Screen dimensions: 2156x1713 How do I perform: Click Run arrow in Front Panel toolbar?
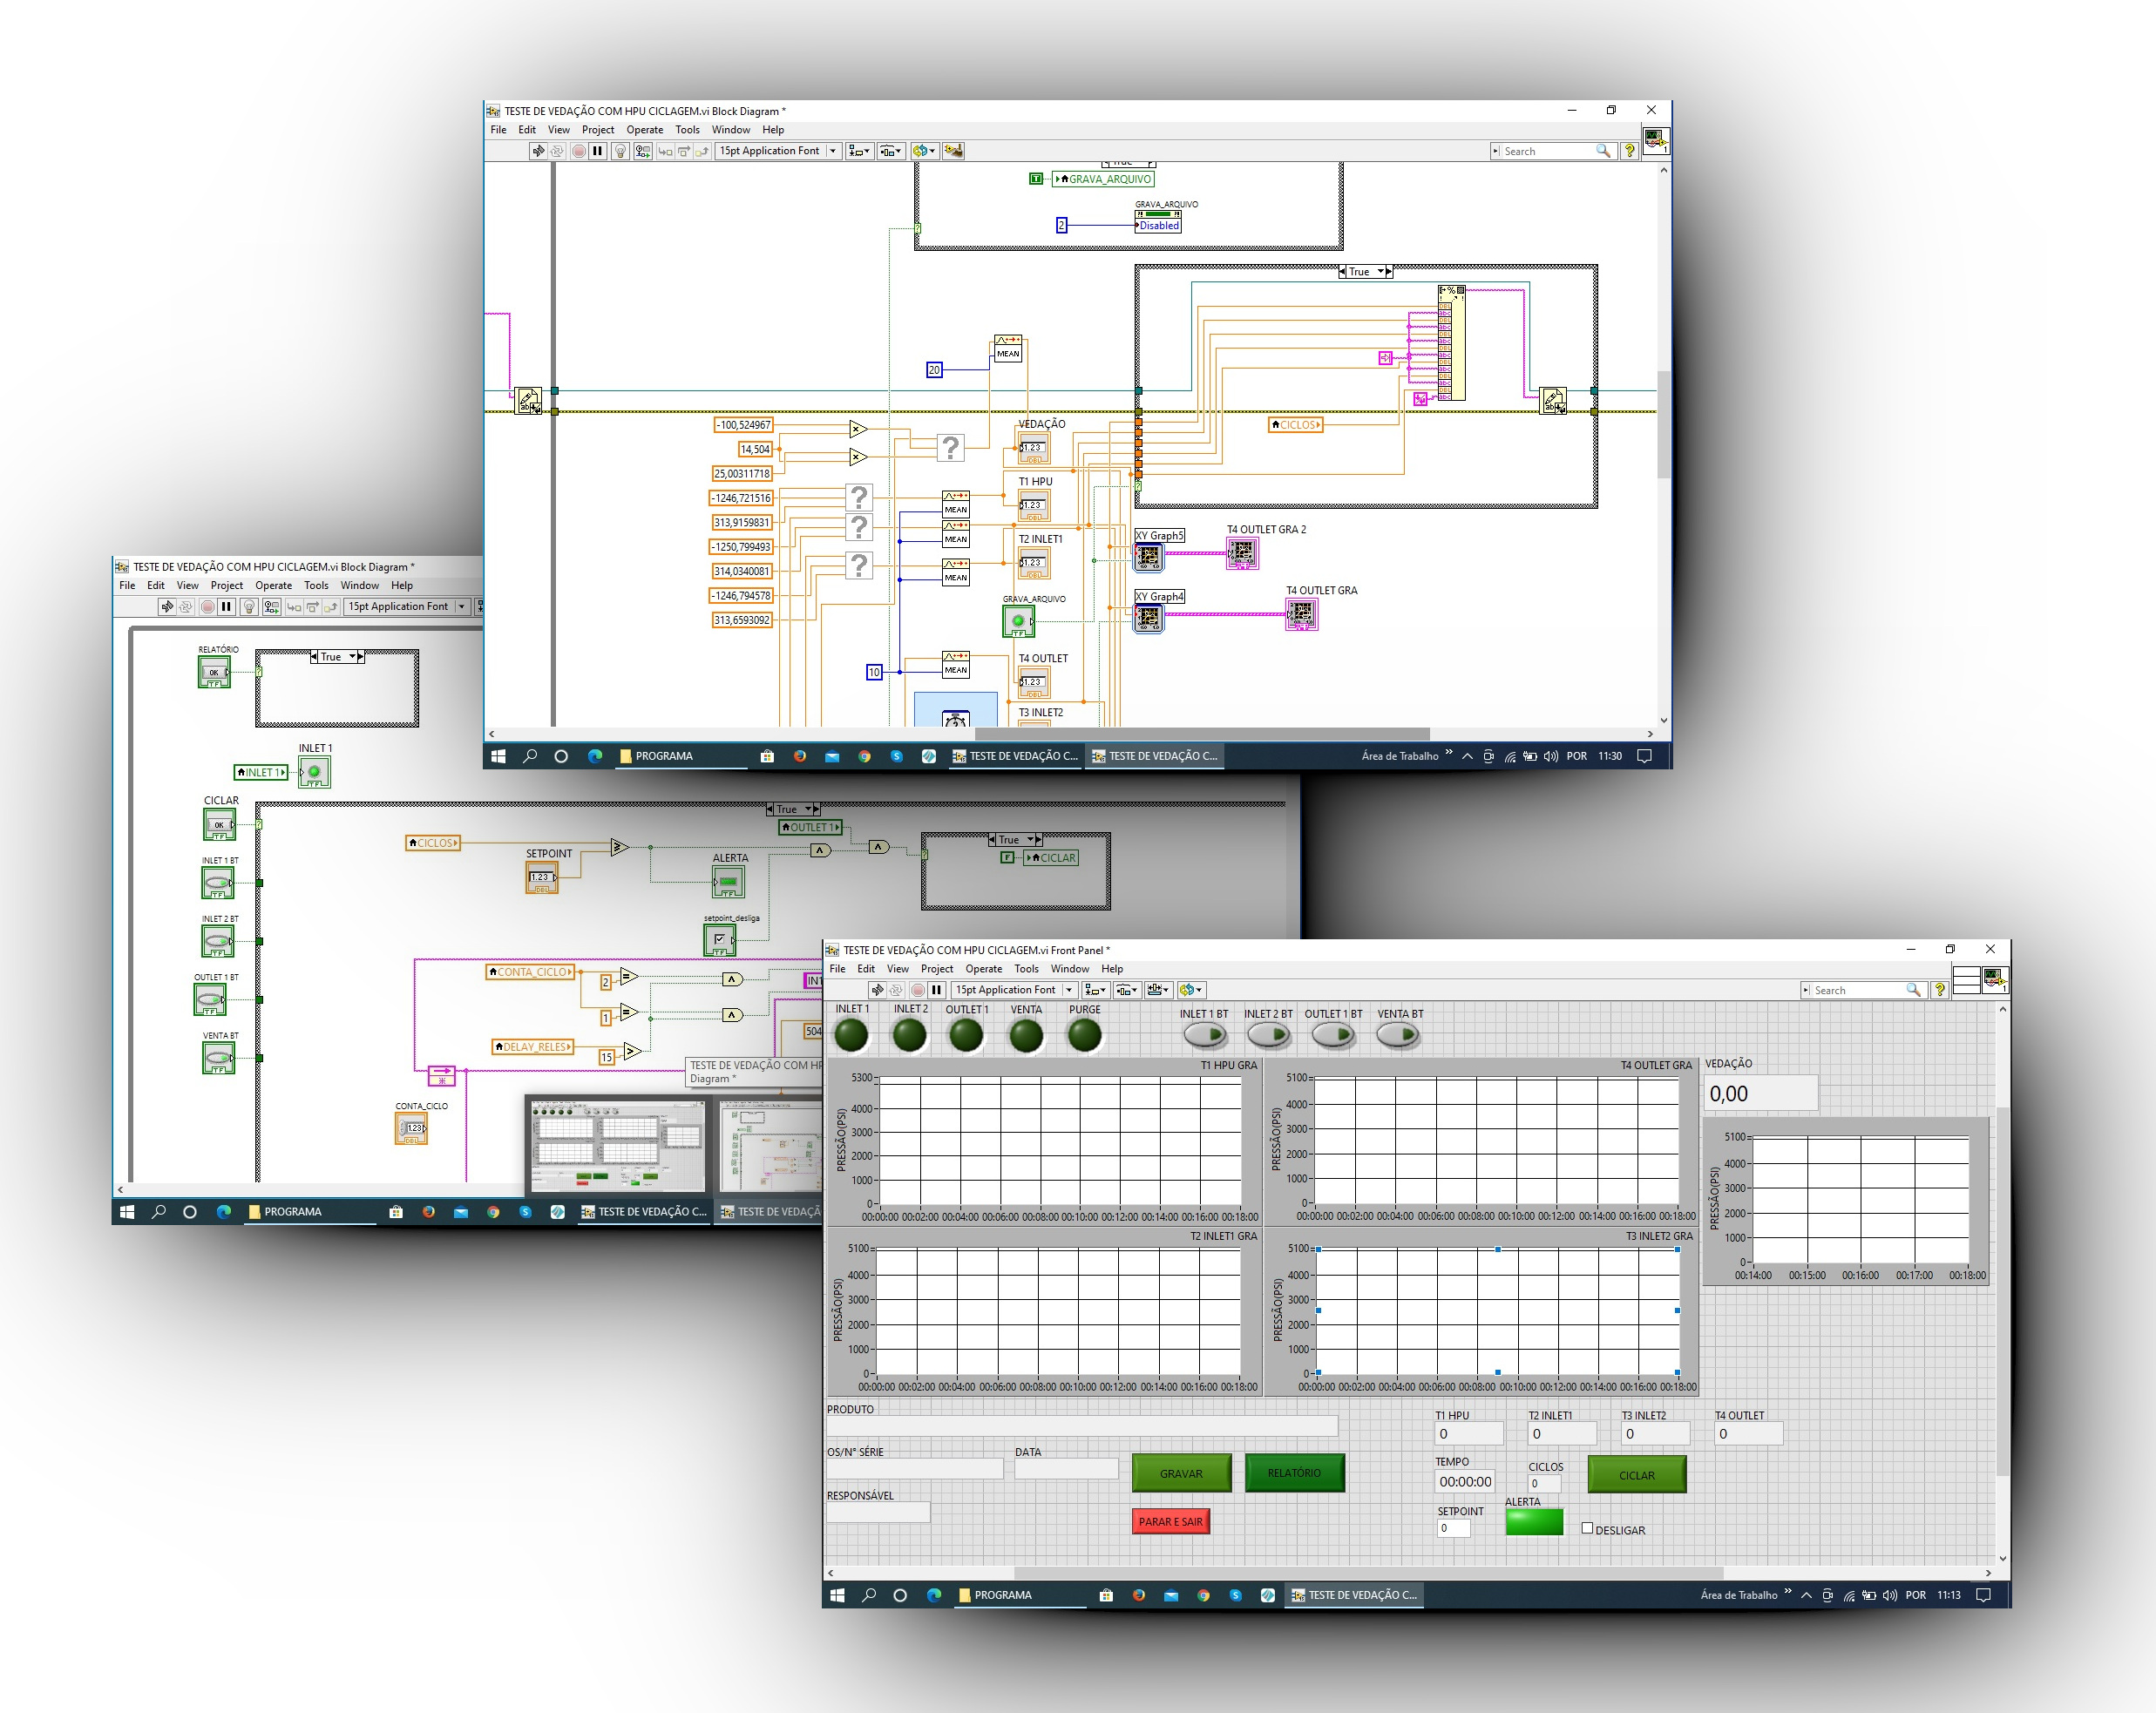point(877,990)
